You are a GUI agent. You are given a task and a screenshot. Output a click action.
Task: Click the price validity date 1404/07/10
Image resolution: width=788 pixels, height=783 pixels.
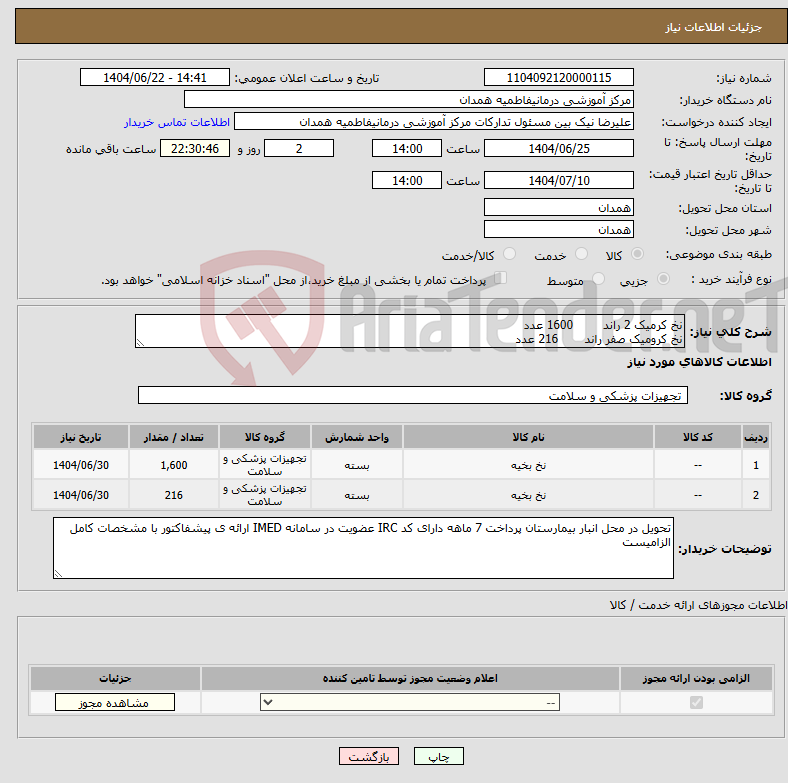tap(558, 180)
